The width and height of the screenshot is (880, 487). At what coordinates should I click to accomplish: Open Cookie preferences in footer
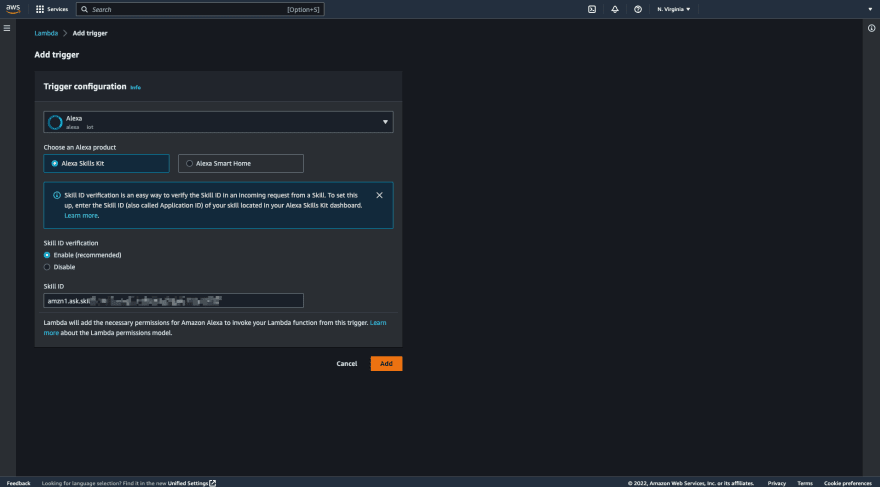(847, 483)
